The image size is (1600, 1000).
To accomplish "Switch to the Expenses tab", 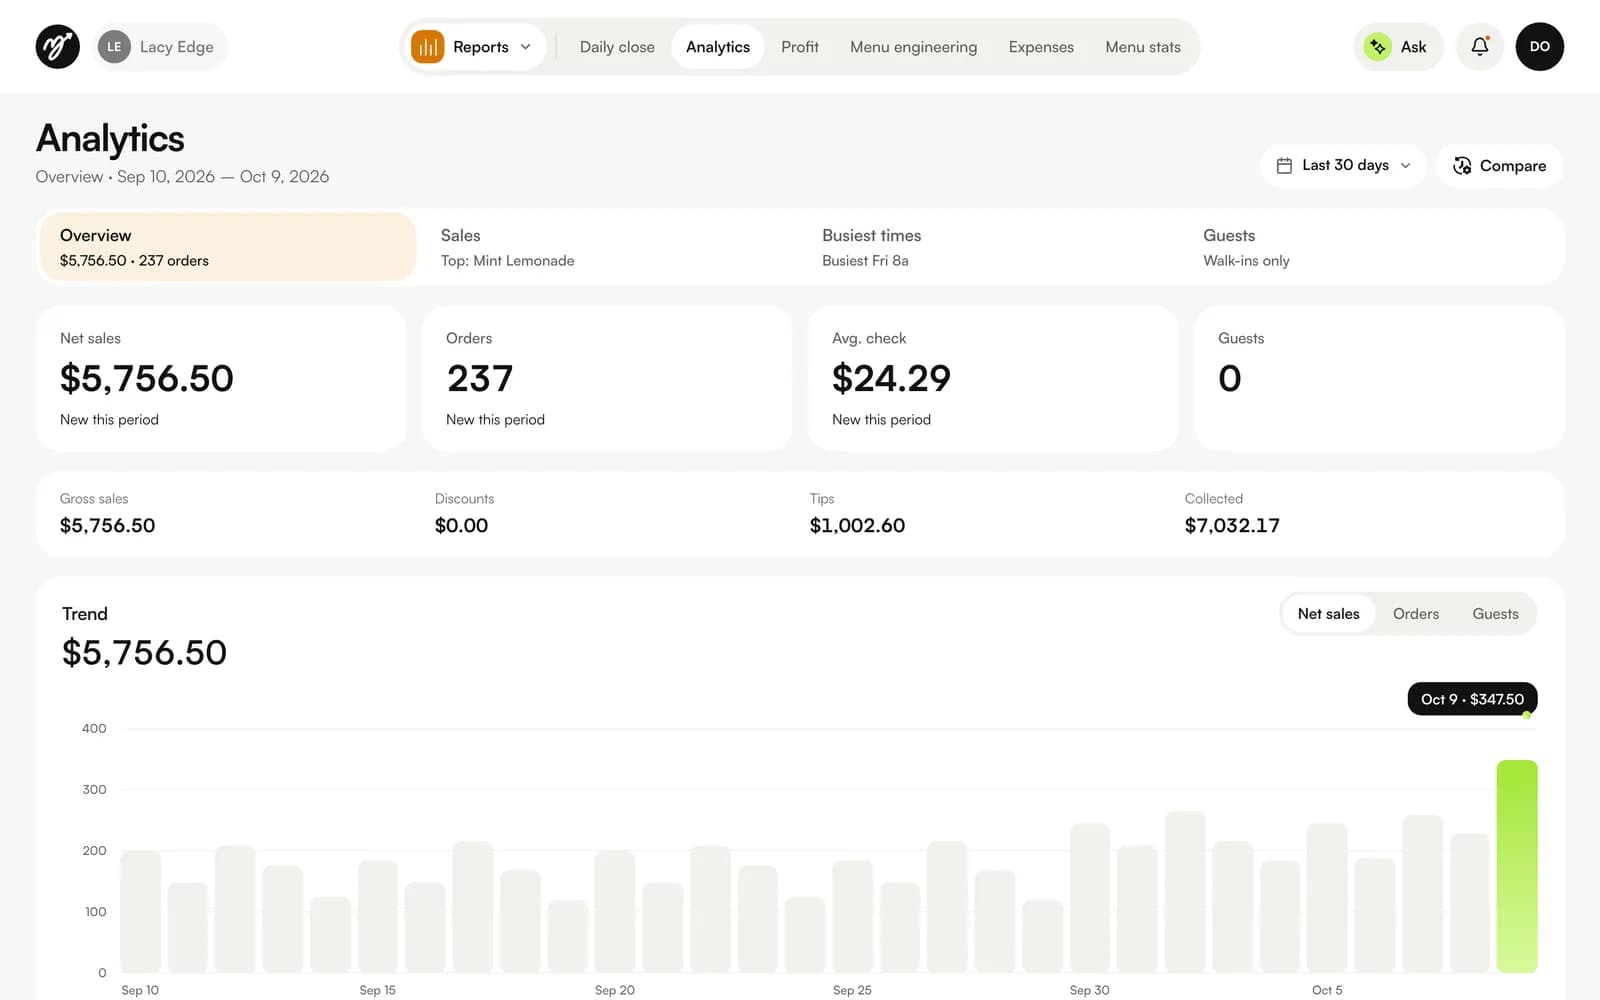I will coord(1041,47).
